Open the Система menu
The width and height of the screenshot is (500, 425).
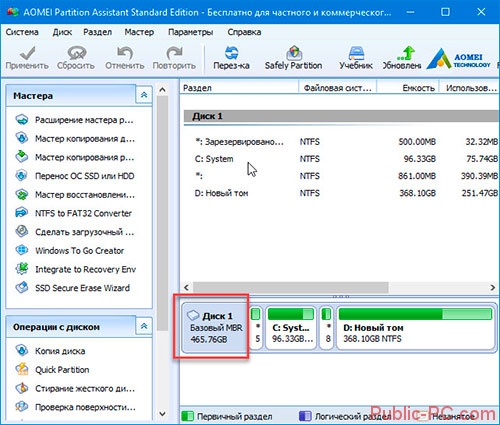click(22, 32)
